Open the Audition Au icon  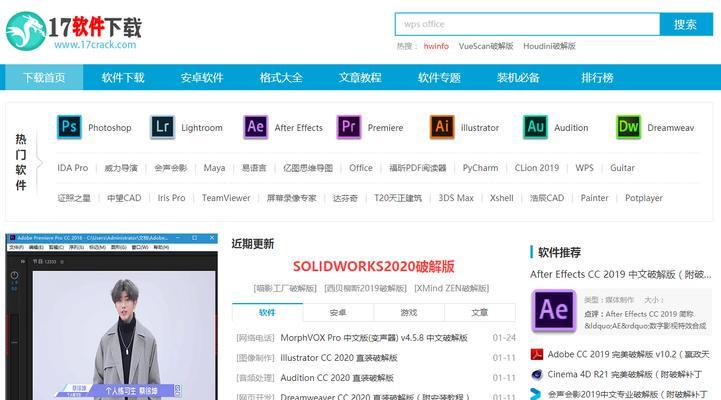pos(535,127)
